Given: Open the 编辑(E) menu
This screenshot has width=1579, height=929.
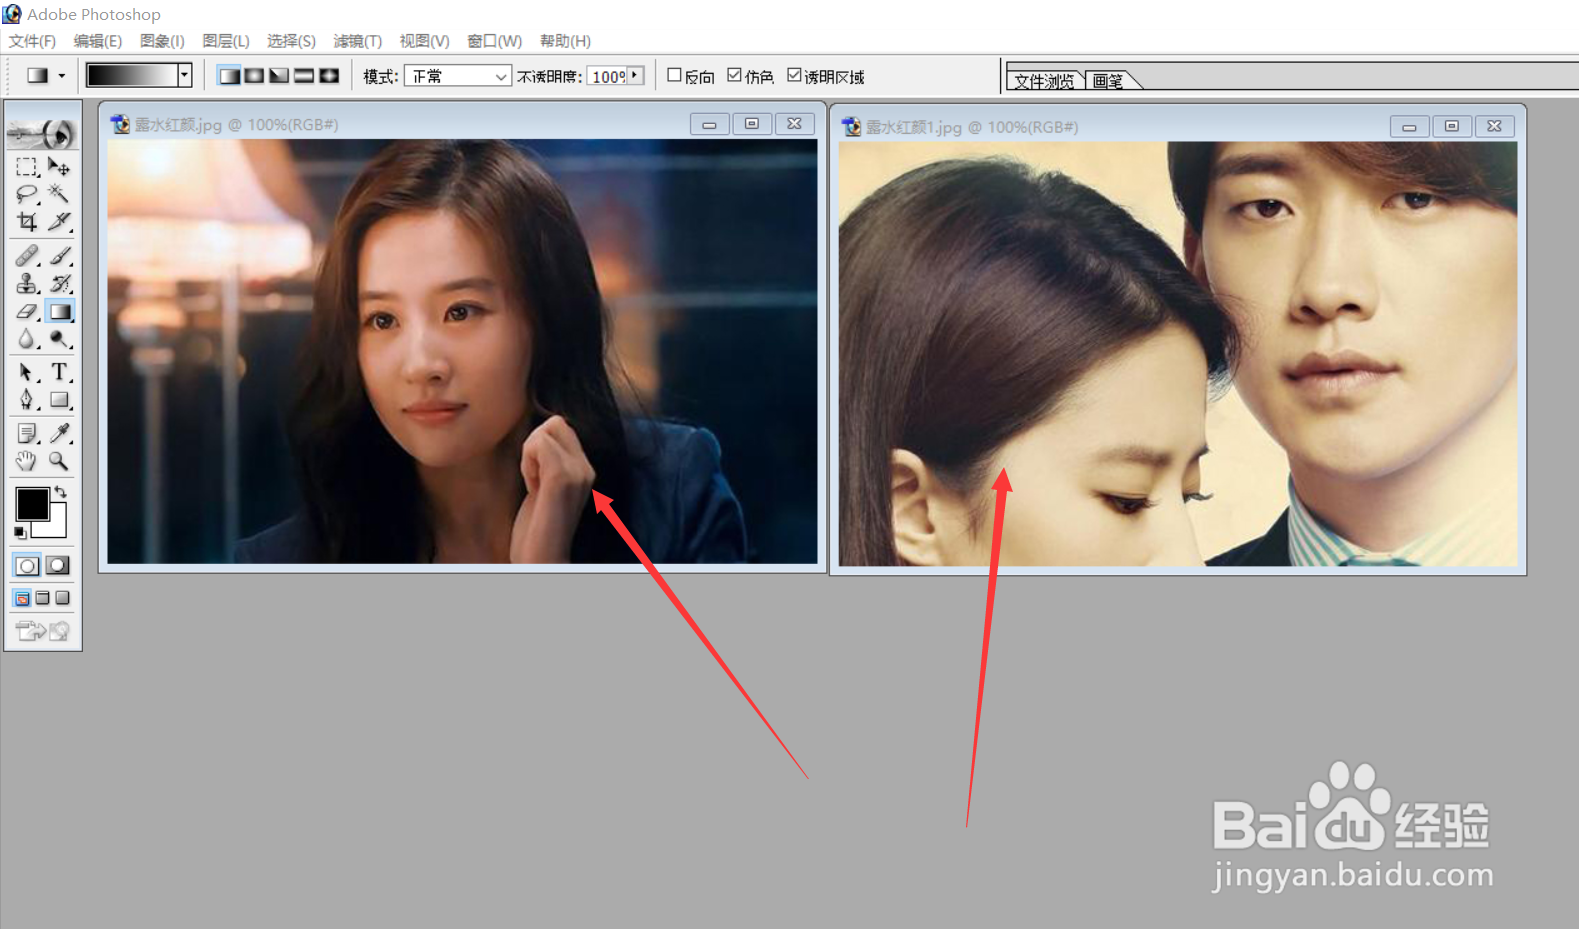Looking at the screenshot, I should pyautogui.click(x=98, y=41).
